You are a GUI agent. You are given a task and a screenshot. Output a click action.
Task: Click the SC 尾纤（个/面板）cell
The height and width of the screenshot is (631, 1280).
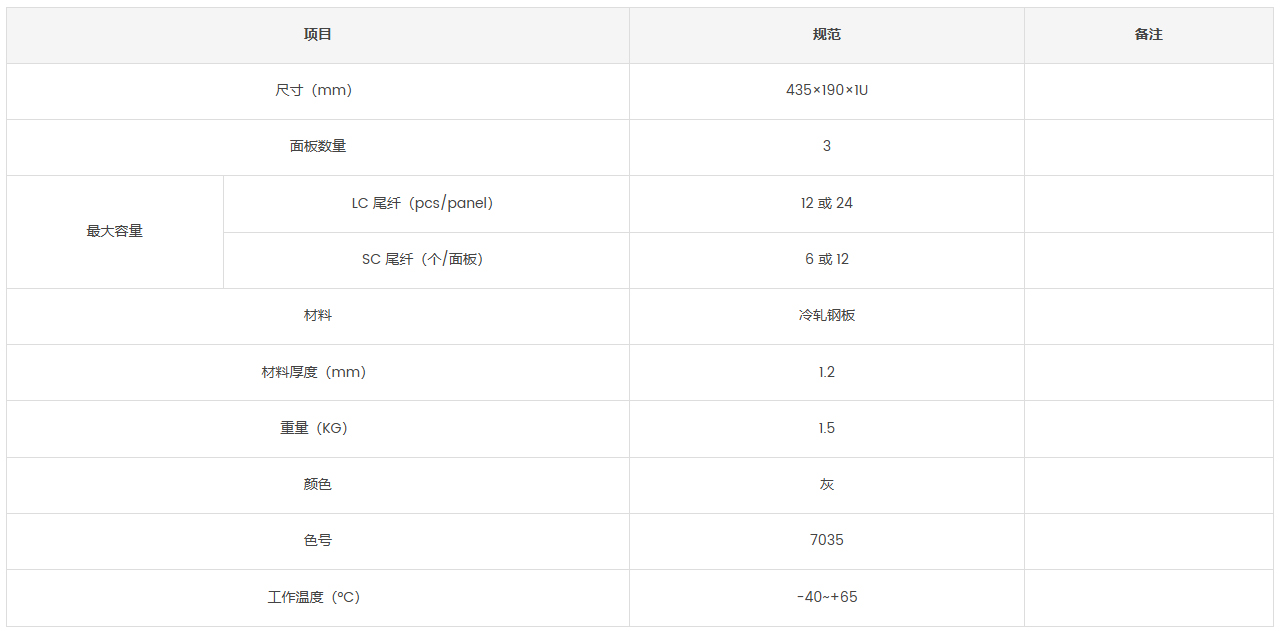[x=427, y=260]
